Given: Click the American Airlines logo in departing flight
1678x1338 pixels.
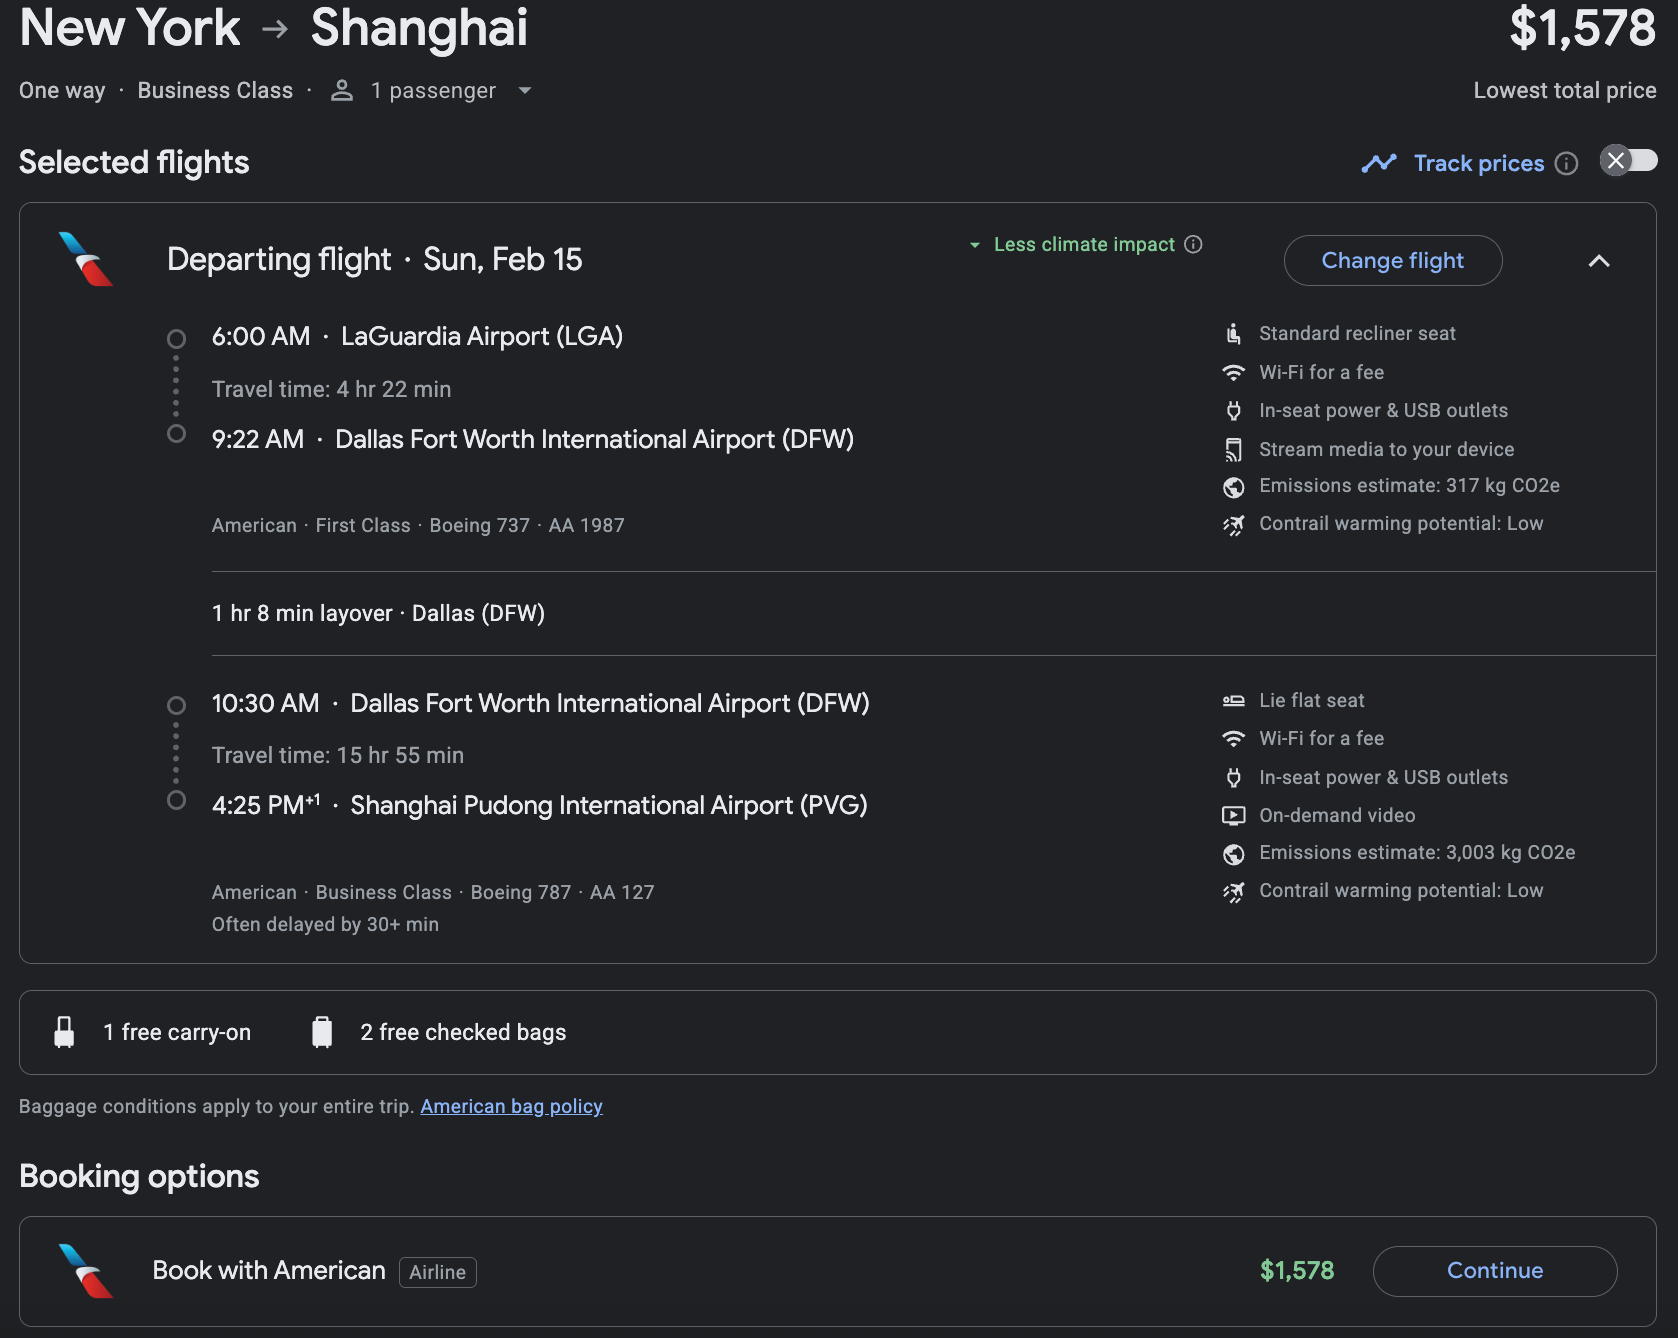Looking at the screenshot, I should (x=86, y=259).
